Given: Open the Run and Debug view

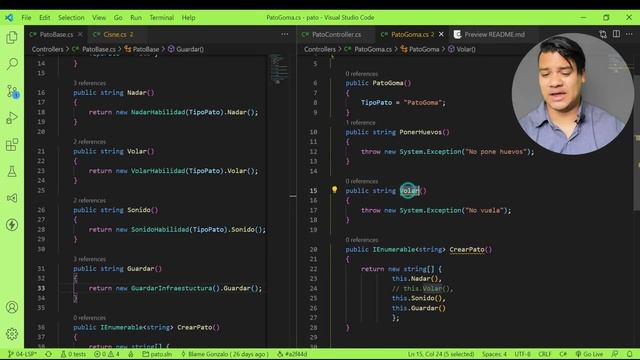Looking at the screenshot, I should 12,118.
